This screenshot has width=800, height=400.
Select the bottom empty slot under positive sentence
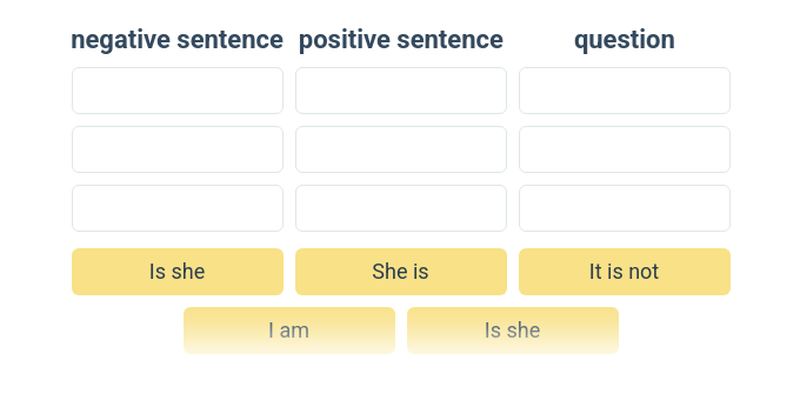pyautogui.click(x=401, y=208)
